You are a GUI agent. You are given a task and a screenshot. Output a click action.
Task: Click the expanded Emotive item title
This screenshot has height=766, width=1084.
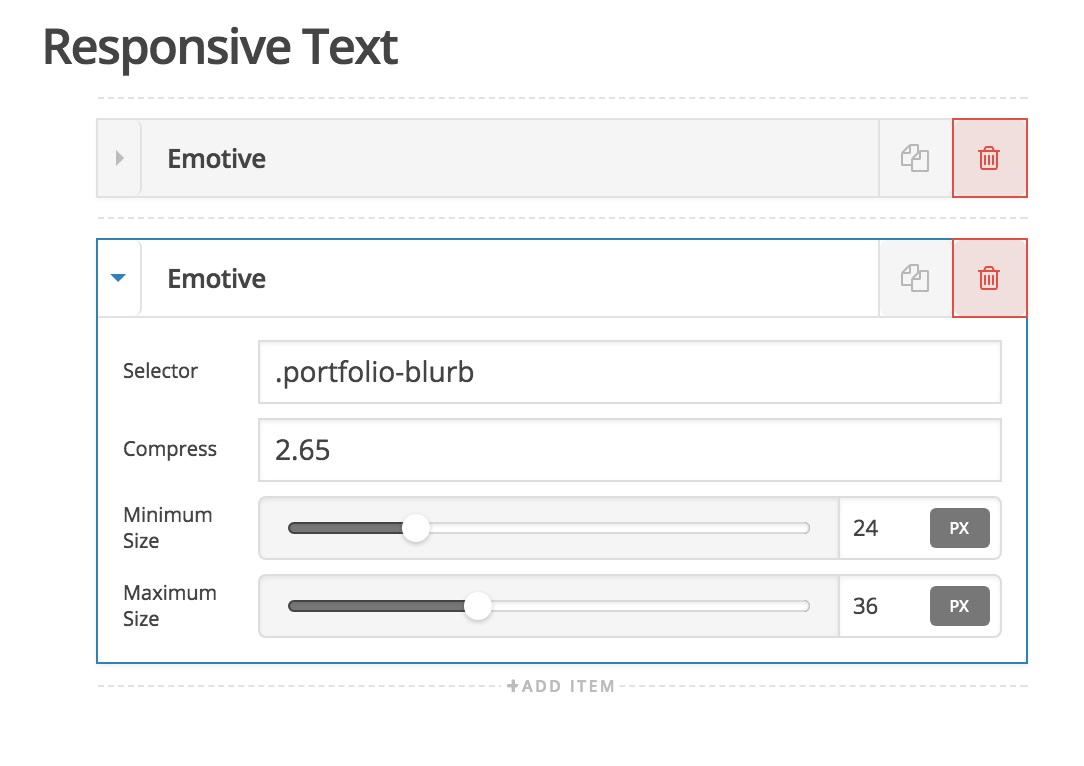[216, 279]
